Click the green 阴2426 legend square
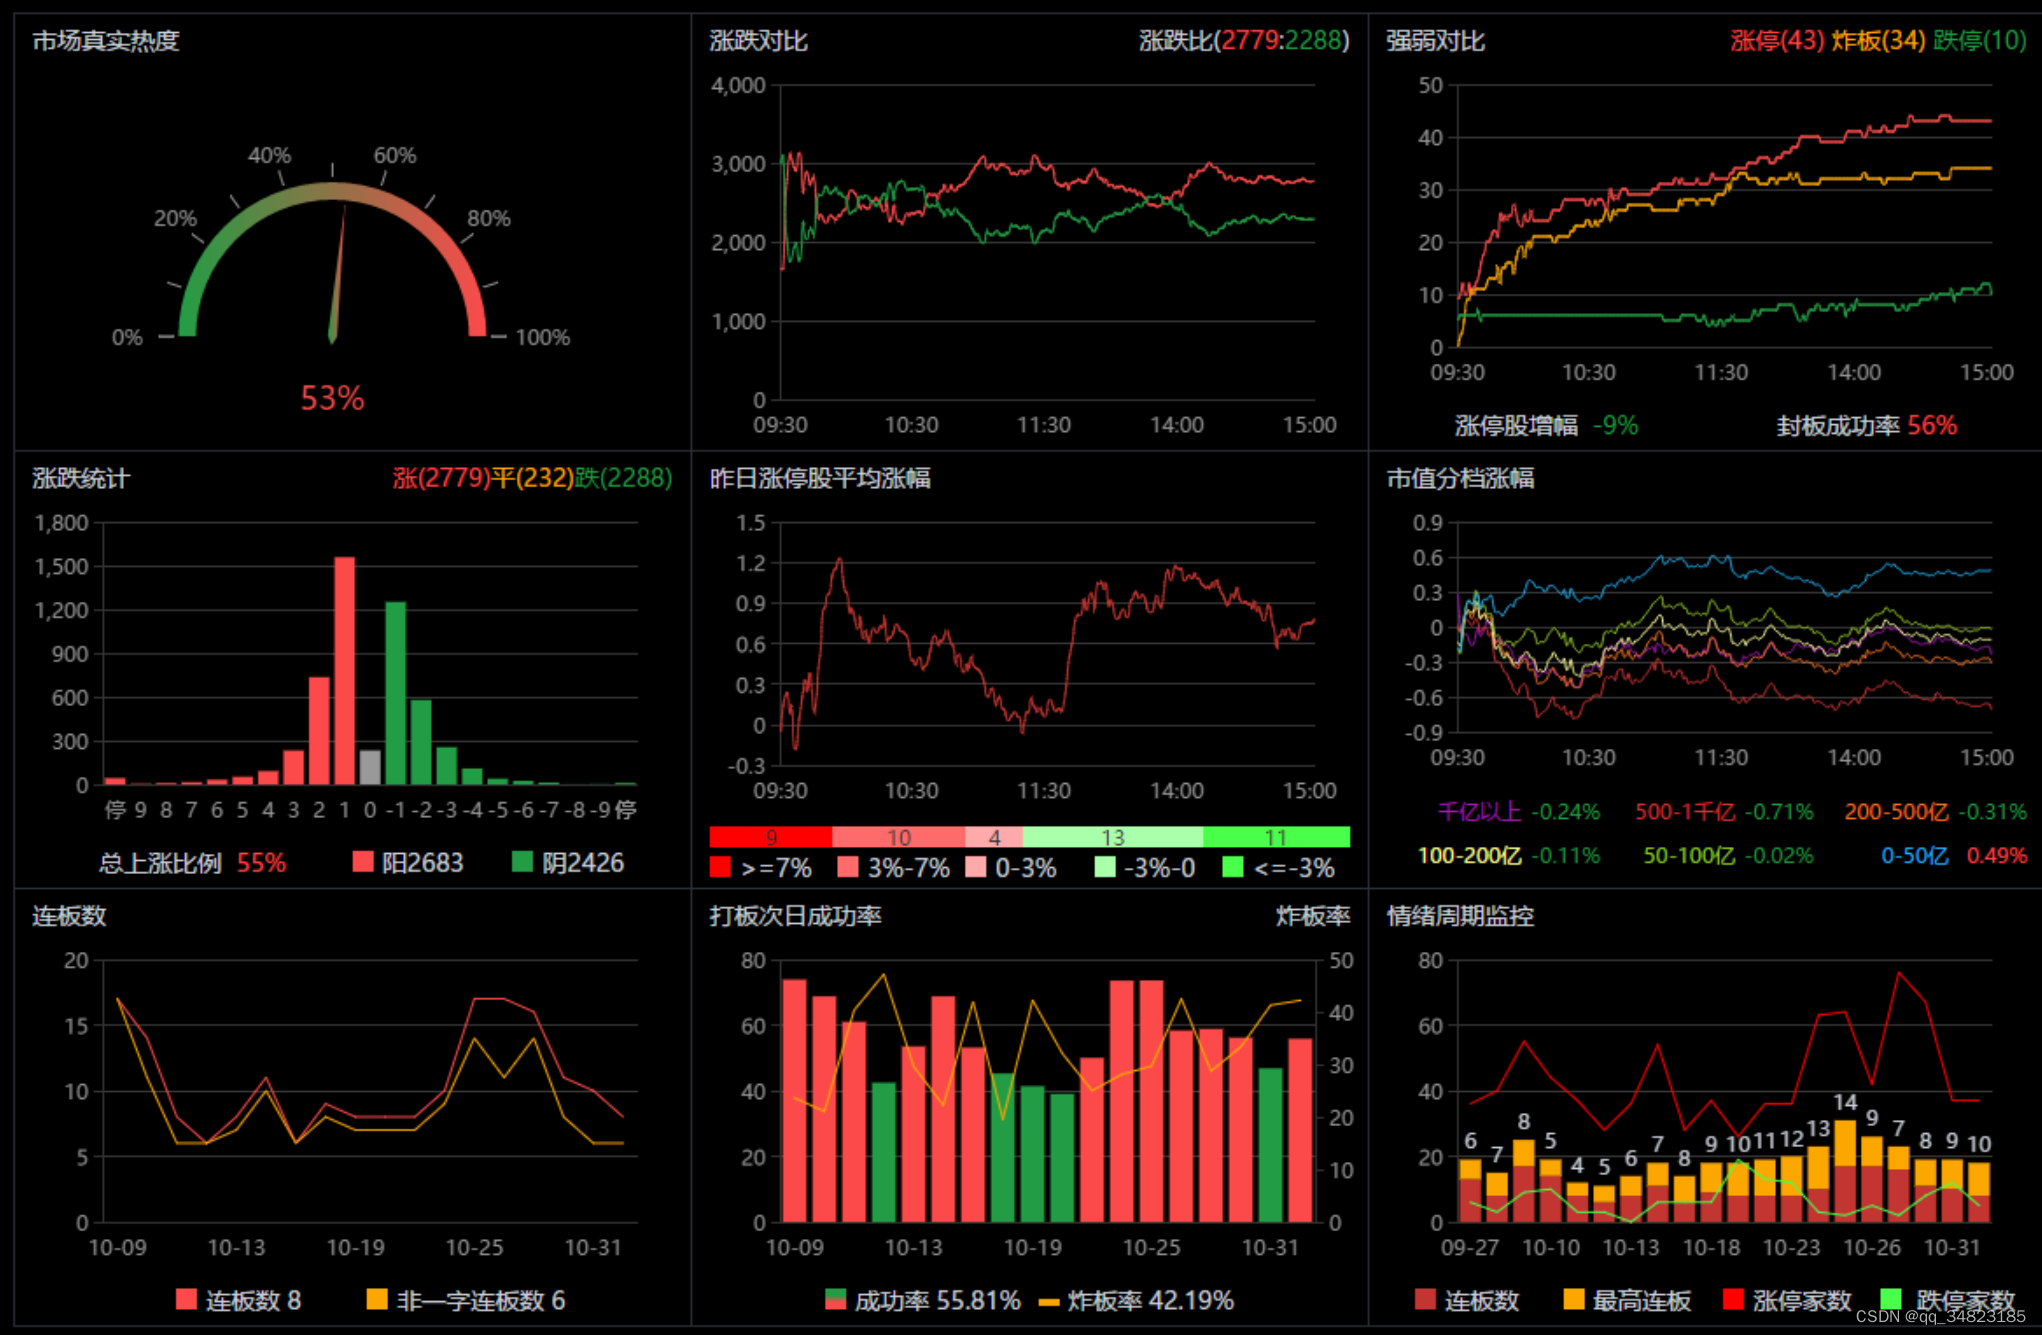2042x1335 pixels. [x=522, y=862]
